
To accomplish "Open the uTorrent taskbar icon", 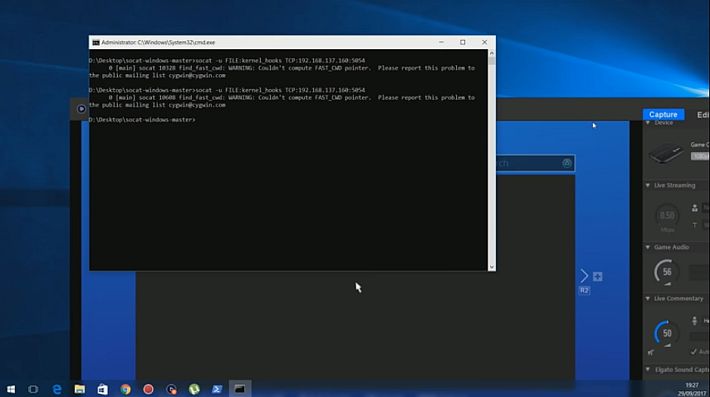I will [194, 389].
